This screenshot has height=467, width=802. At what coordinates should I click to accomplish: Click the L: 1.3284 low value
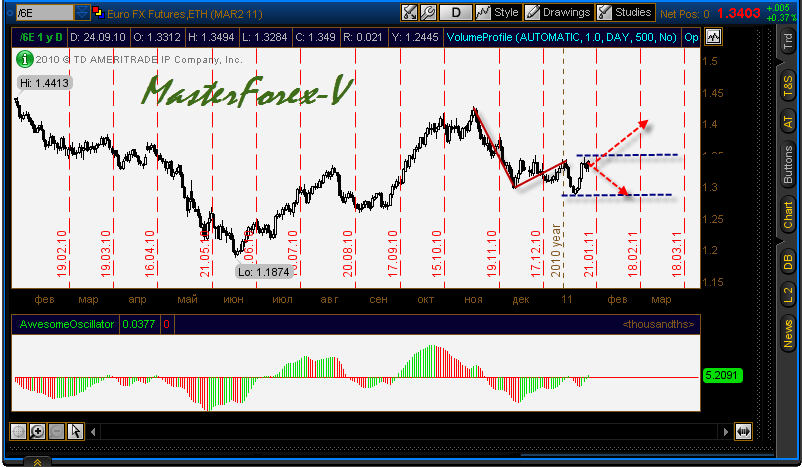click(264, 37)
